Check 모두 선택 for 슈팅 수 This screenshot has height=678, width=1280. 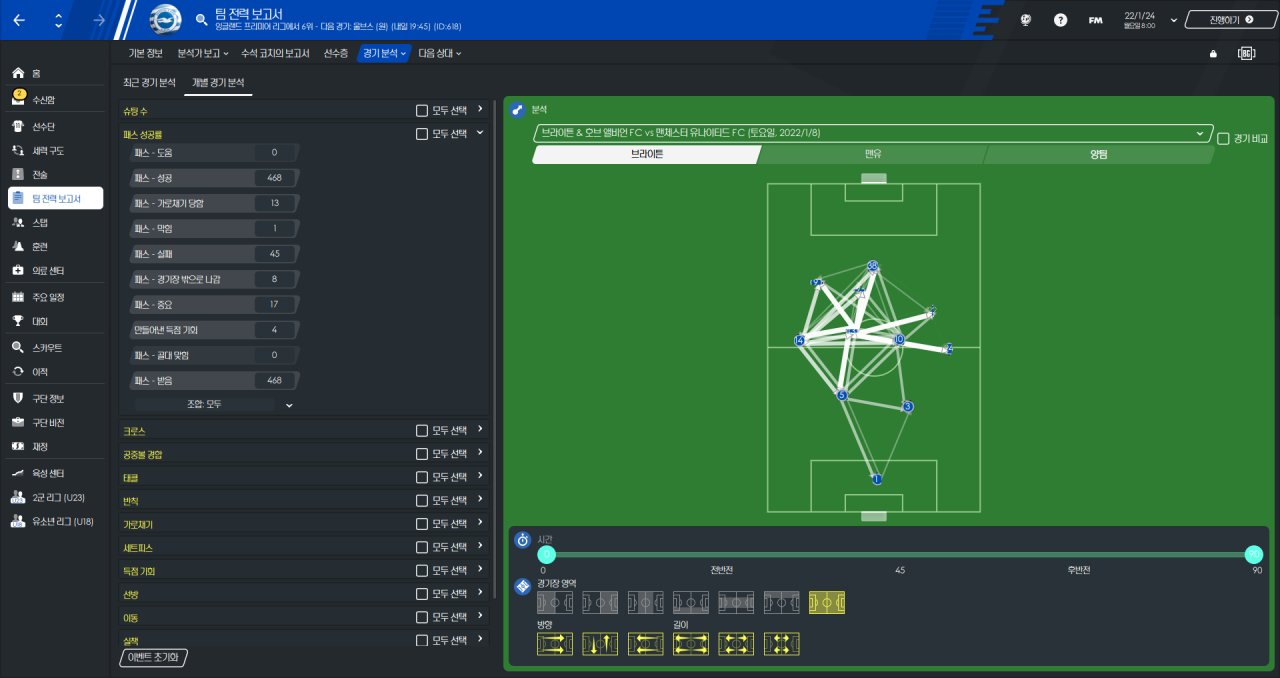click(422, 109)
